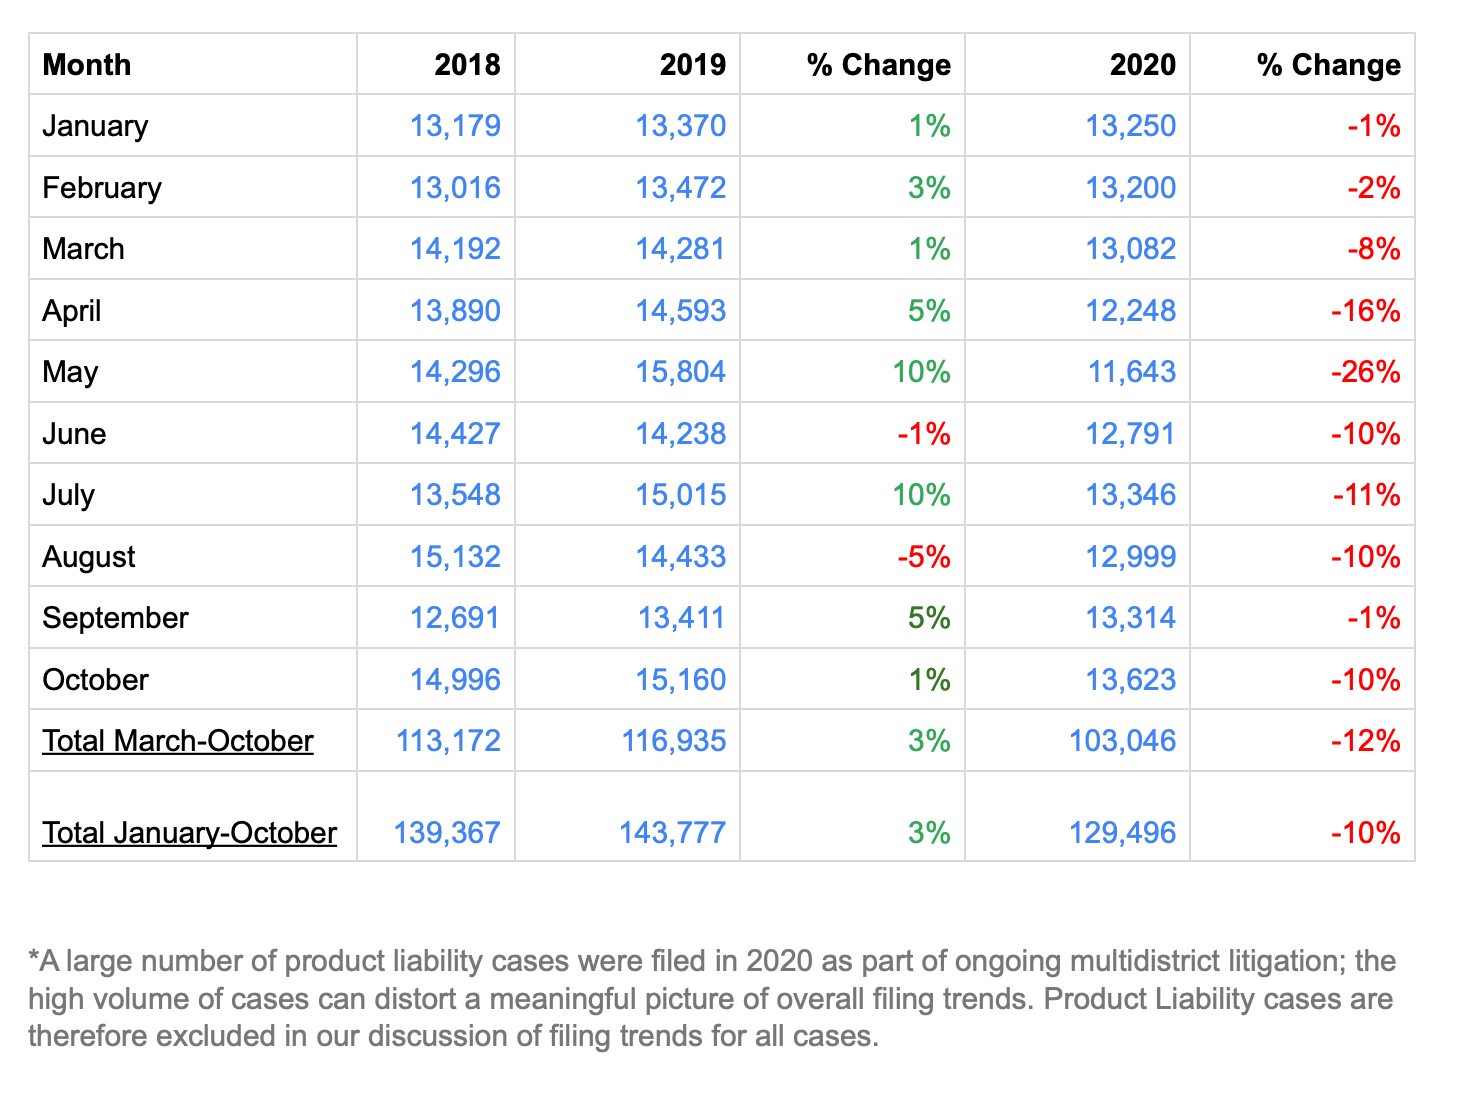
Task: Click the January row label
Action: coord(95,126)
